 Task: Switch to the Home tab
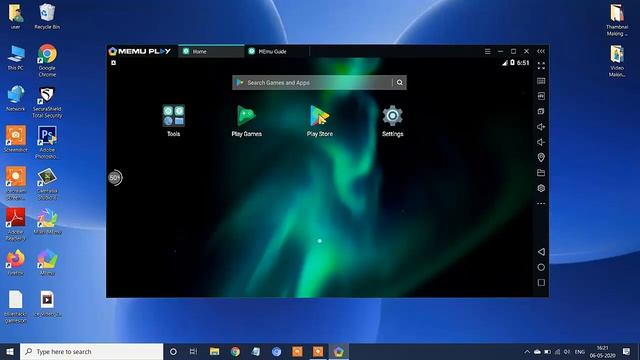(x=211, y=51)
